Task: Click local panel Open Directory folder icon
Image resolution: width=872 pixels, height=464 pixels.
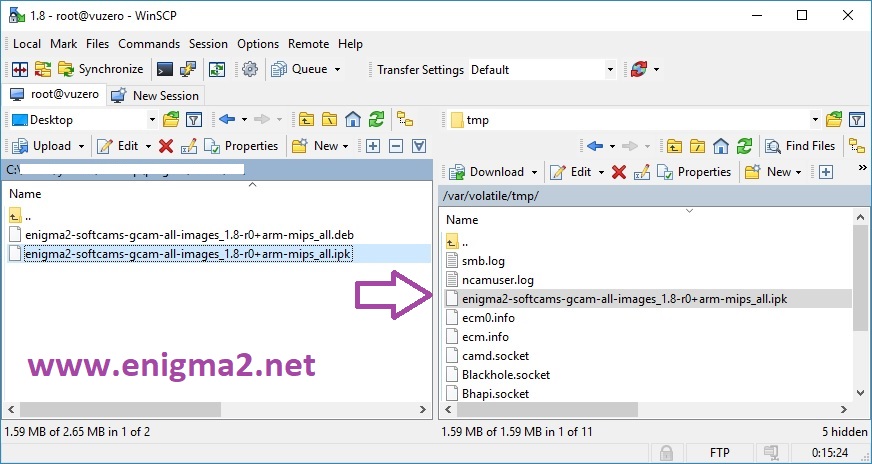Action: [171, 119]
